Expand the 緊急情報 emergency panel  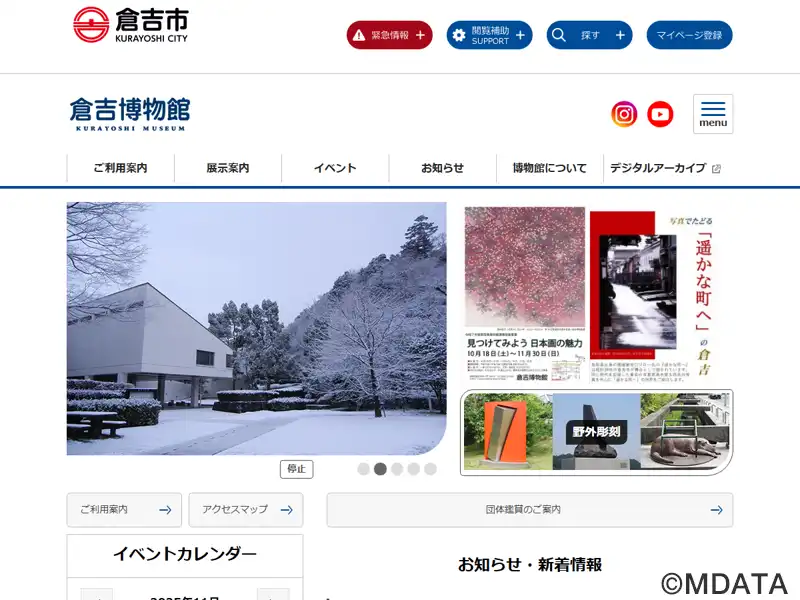pyautogui.click(x=390, y=35)
